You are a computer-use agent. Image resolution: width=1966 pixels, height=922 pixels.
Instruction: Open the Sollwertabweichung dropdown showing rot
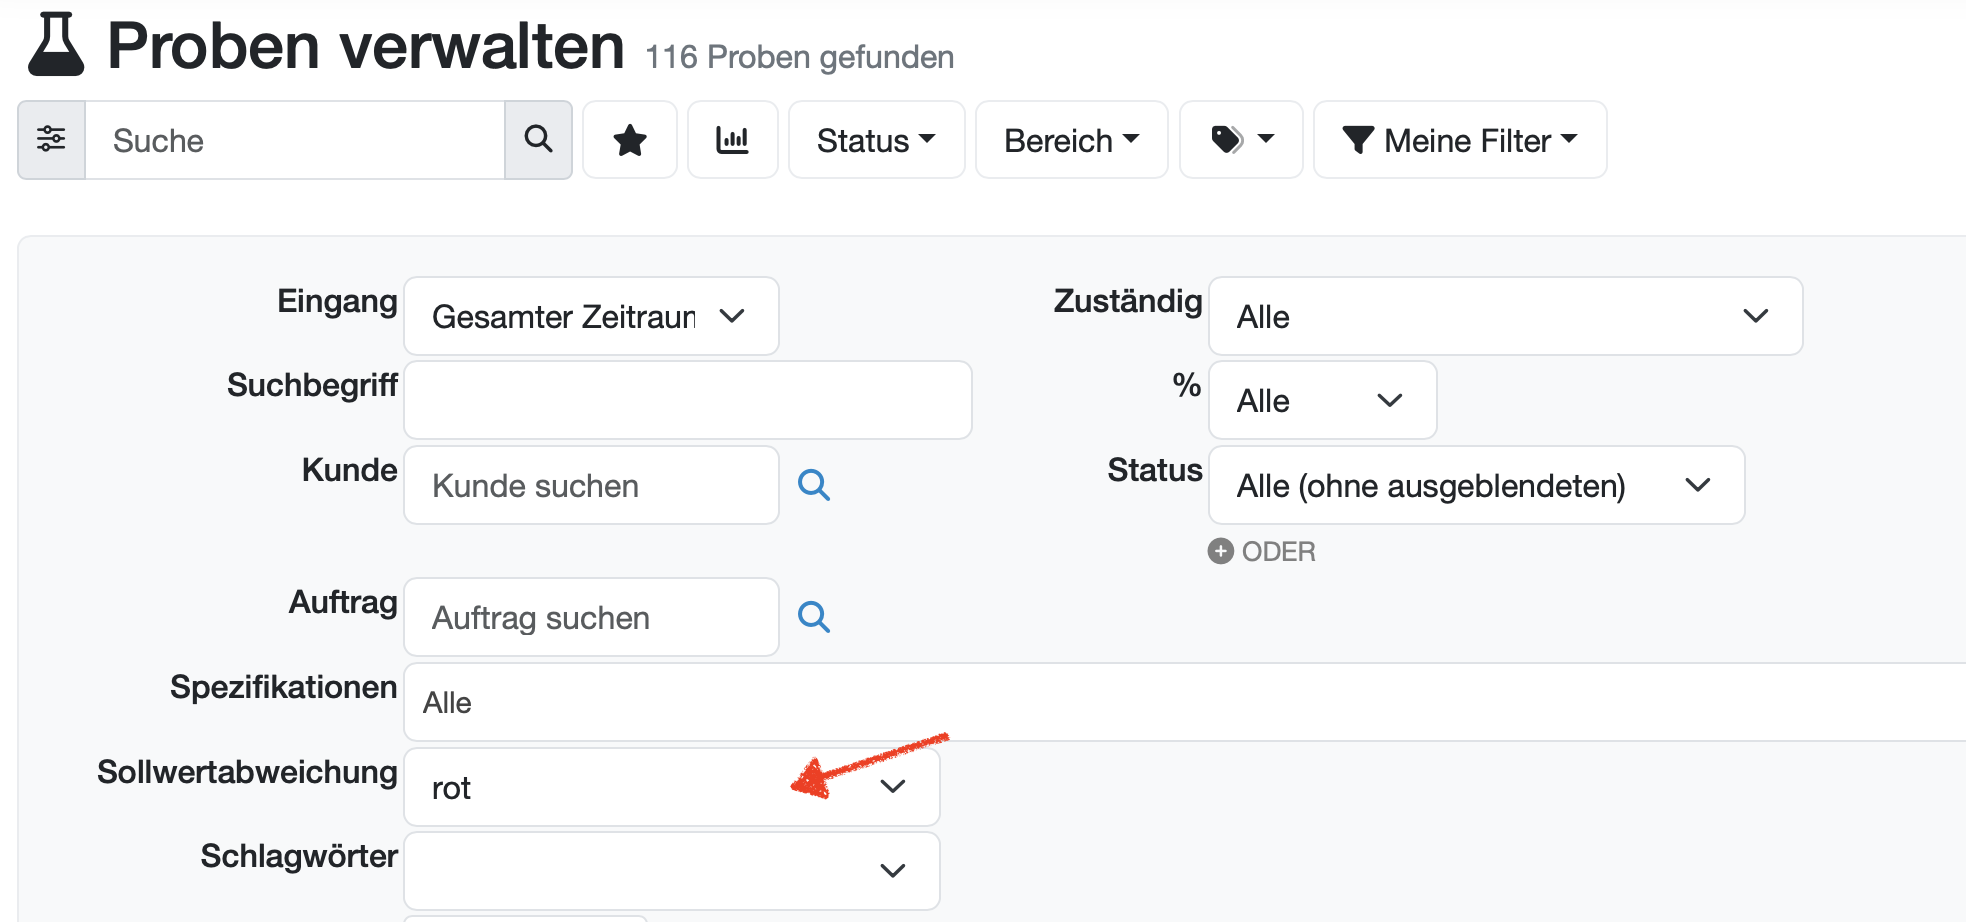[671, 787]
